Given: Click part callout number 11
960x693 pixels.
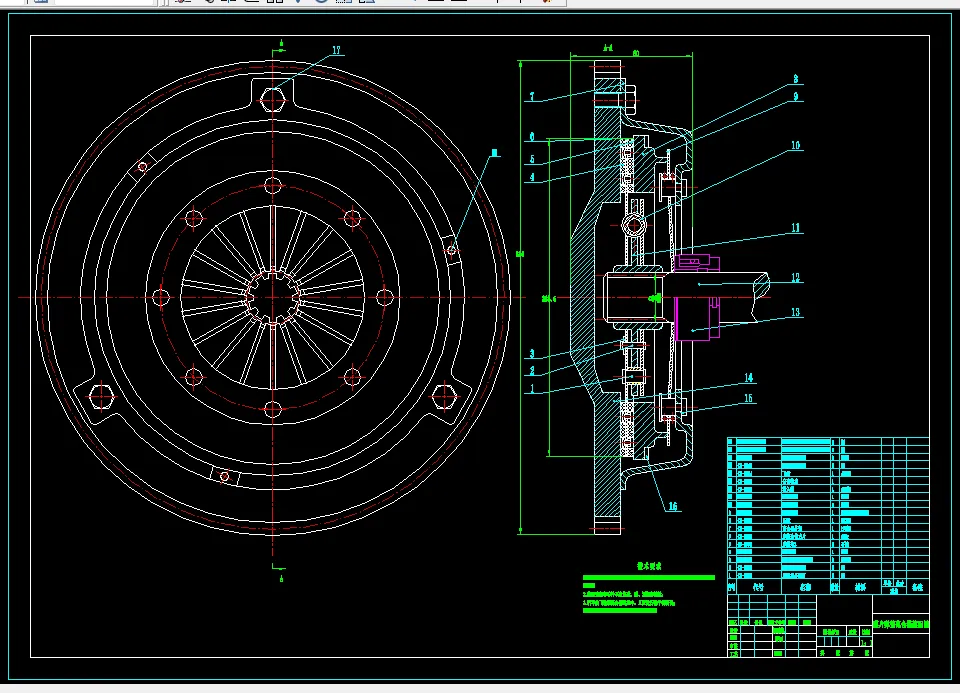Looking at the screenshot, I should [x=795, y=228].
